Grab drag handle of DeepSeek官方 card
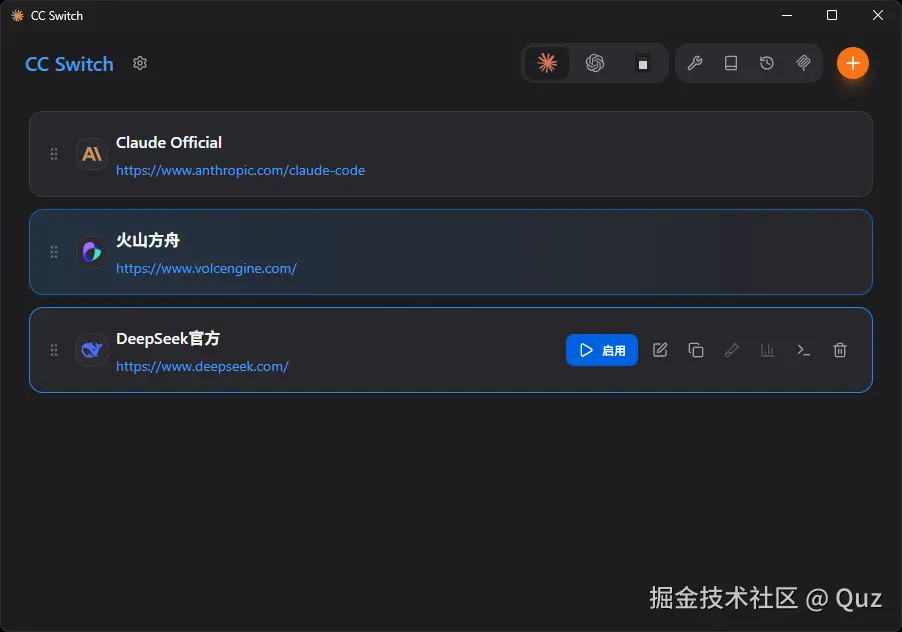 (53, 350)
